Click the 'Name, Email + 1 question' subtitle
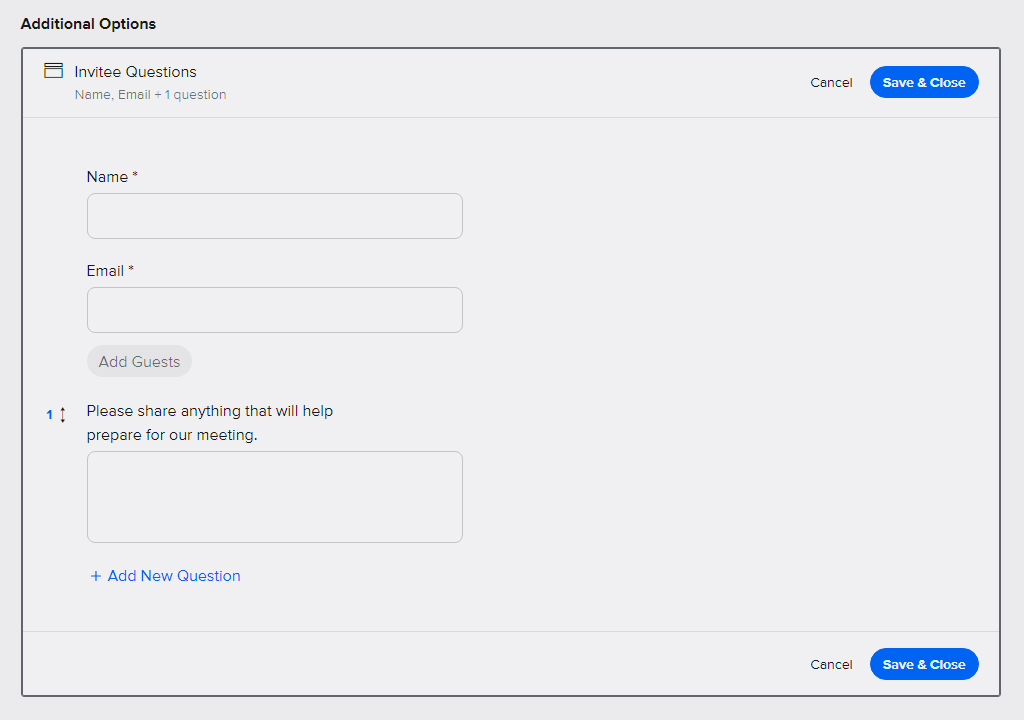1024x720 pixels. [150, 95]
